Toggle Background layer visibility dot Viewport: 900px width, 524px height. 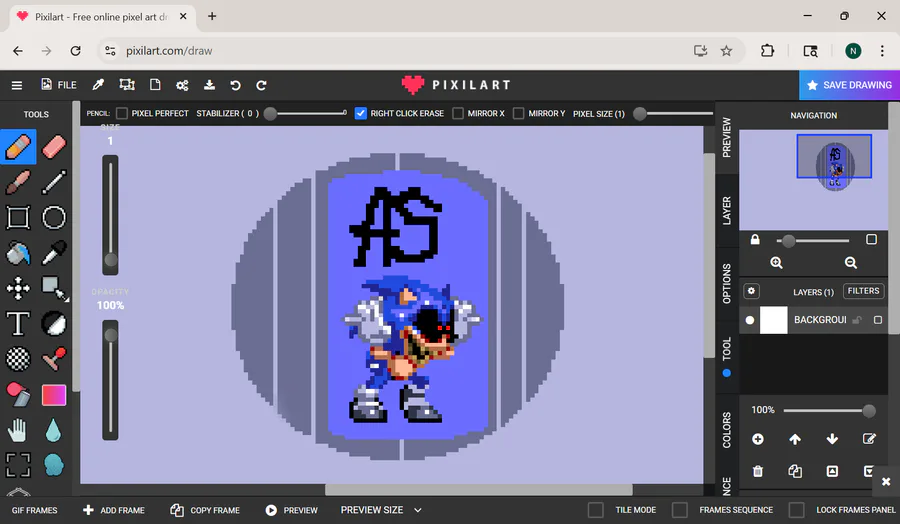tap(750, 320)
